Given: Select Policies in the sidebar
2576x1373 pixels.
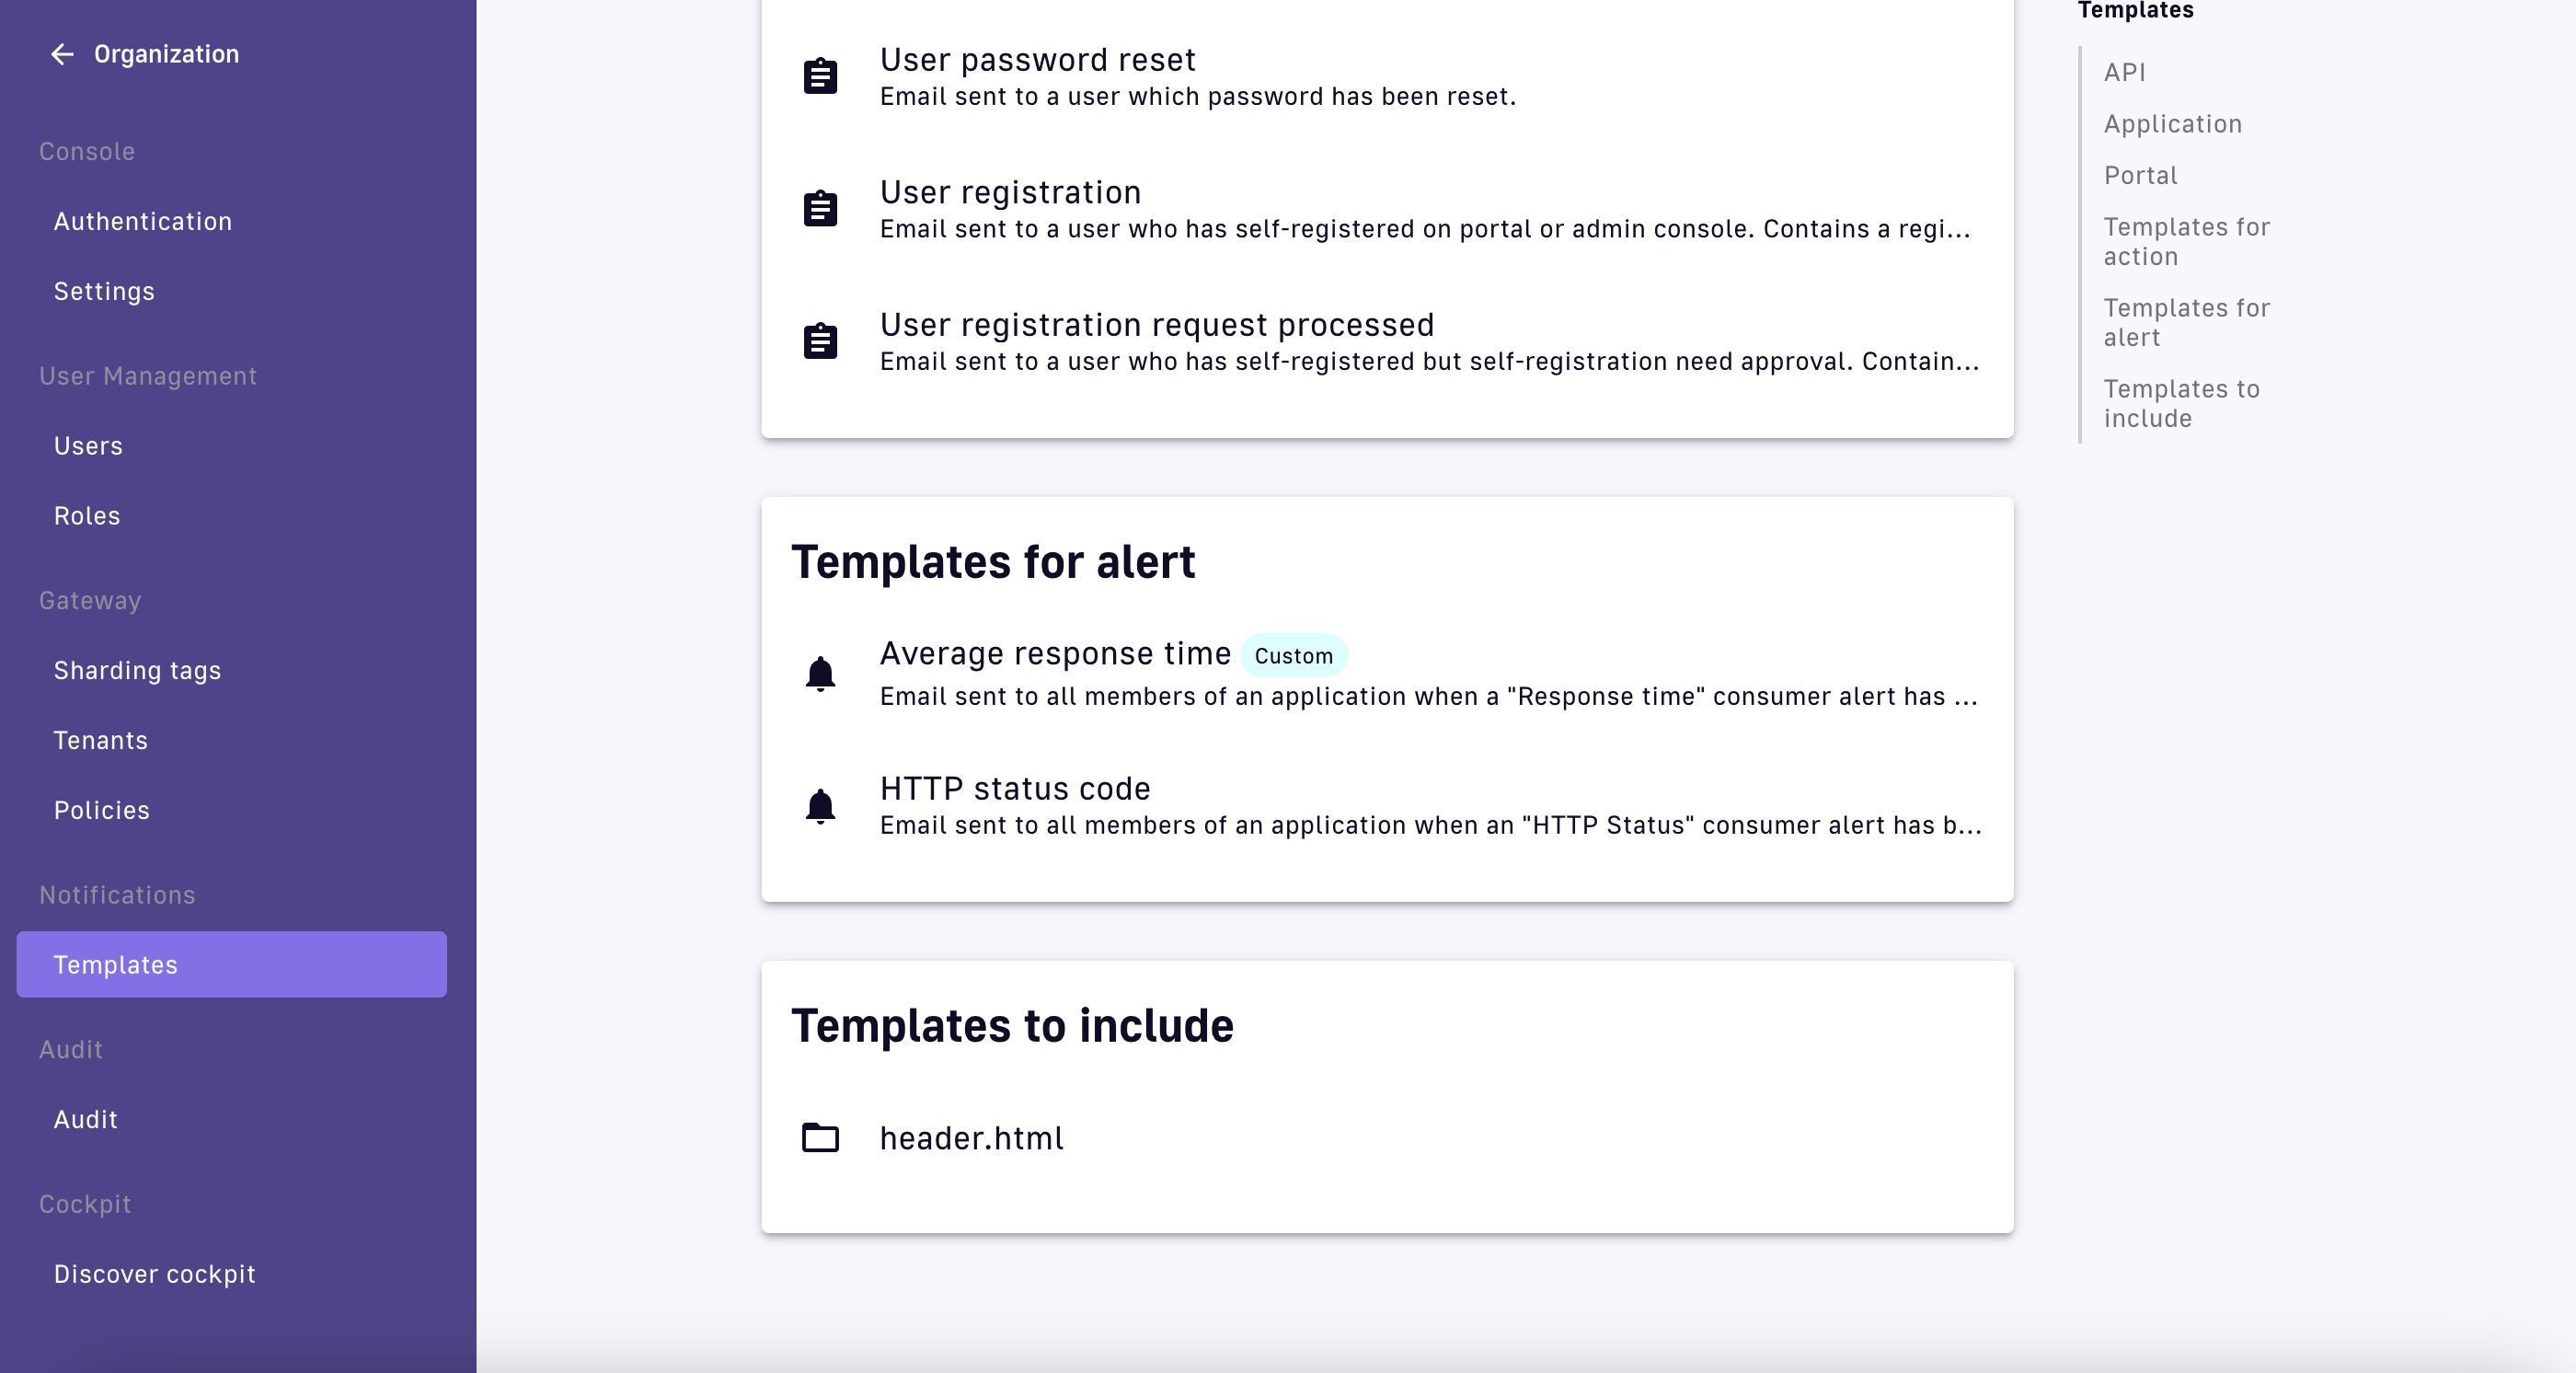Looking at the screenshot, I should click(x=101, y=810).
